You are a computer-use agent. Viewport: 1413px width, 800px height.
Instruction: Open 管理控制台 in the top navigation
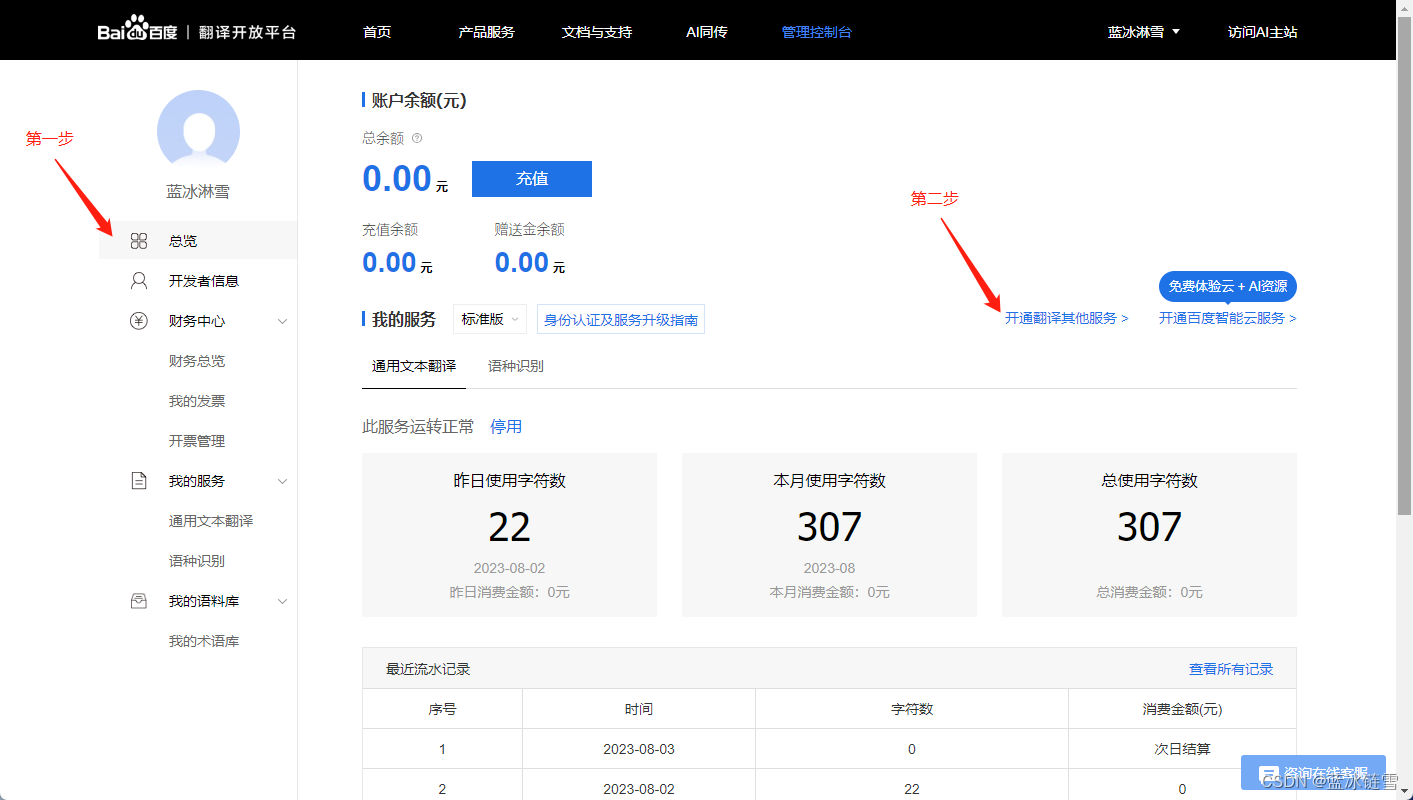pos(817,32)
